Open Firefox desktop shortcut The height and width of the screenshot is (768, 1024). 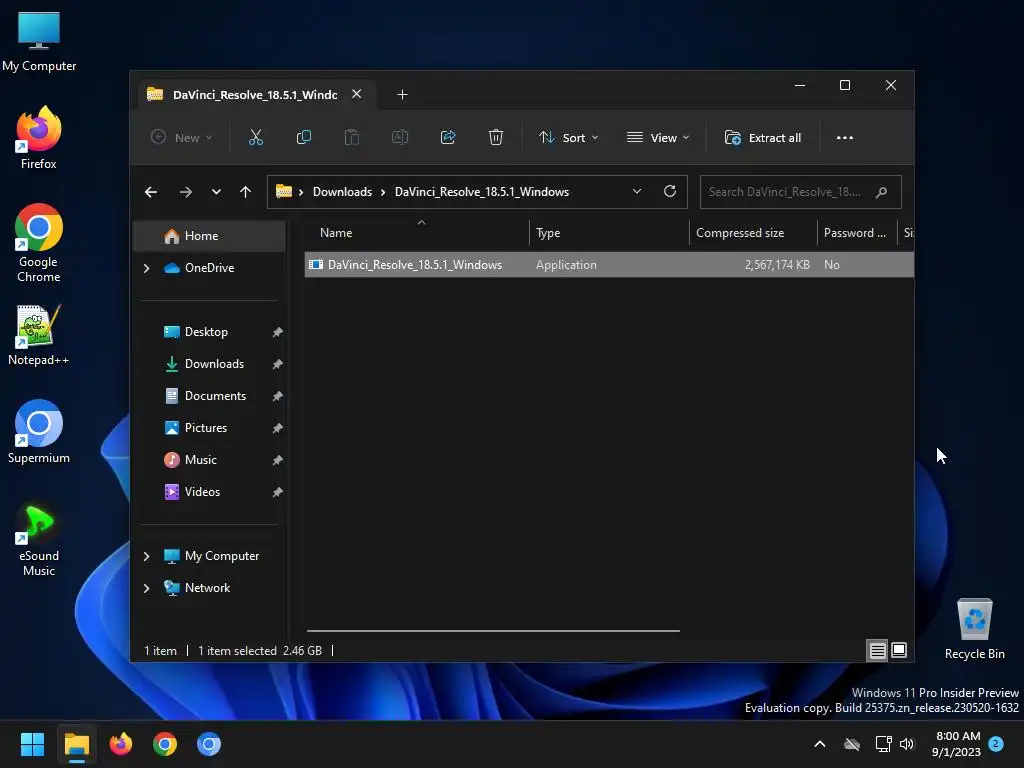(39, 138)
